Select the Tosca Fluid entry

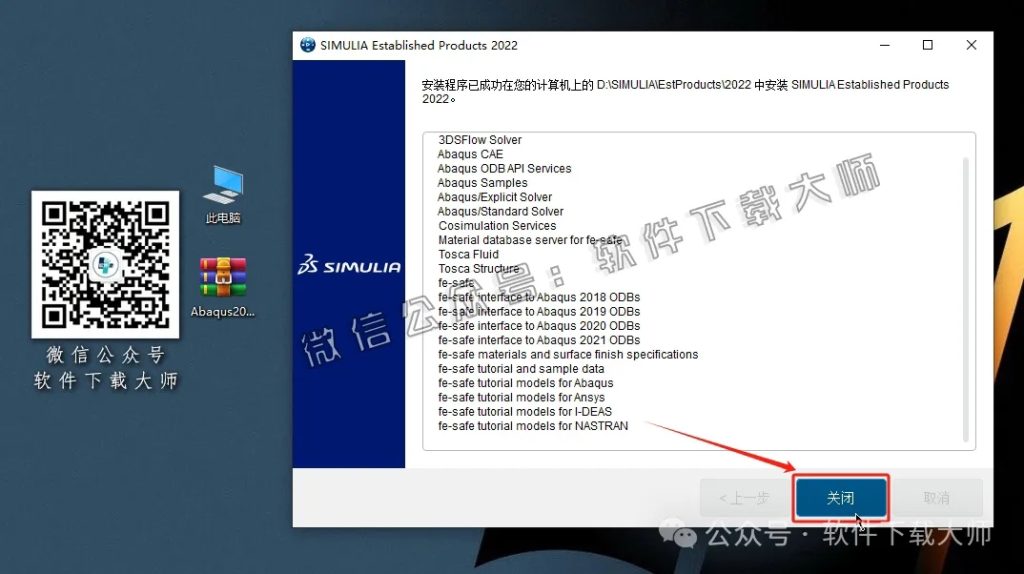click(468, 255)
